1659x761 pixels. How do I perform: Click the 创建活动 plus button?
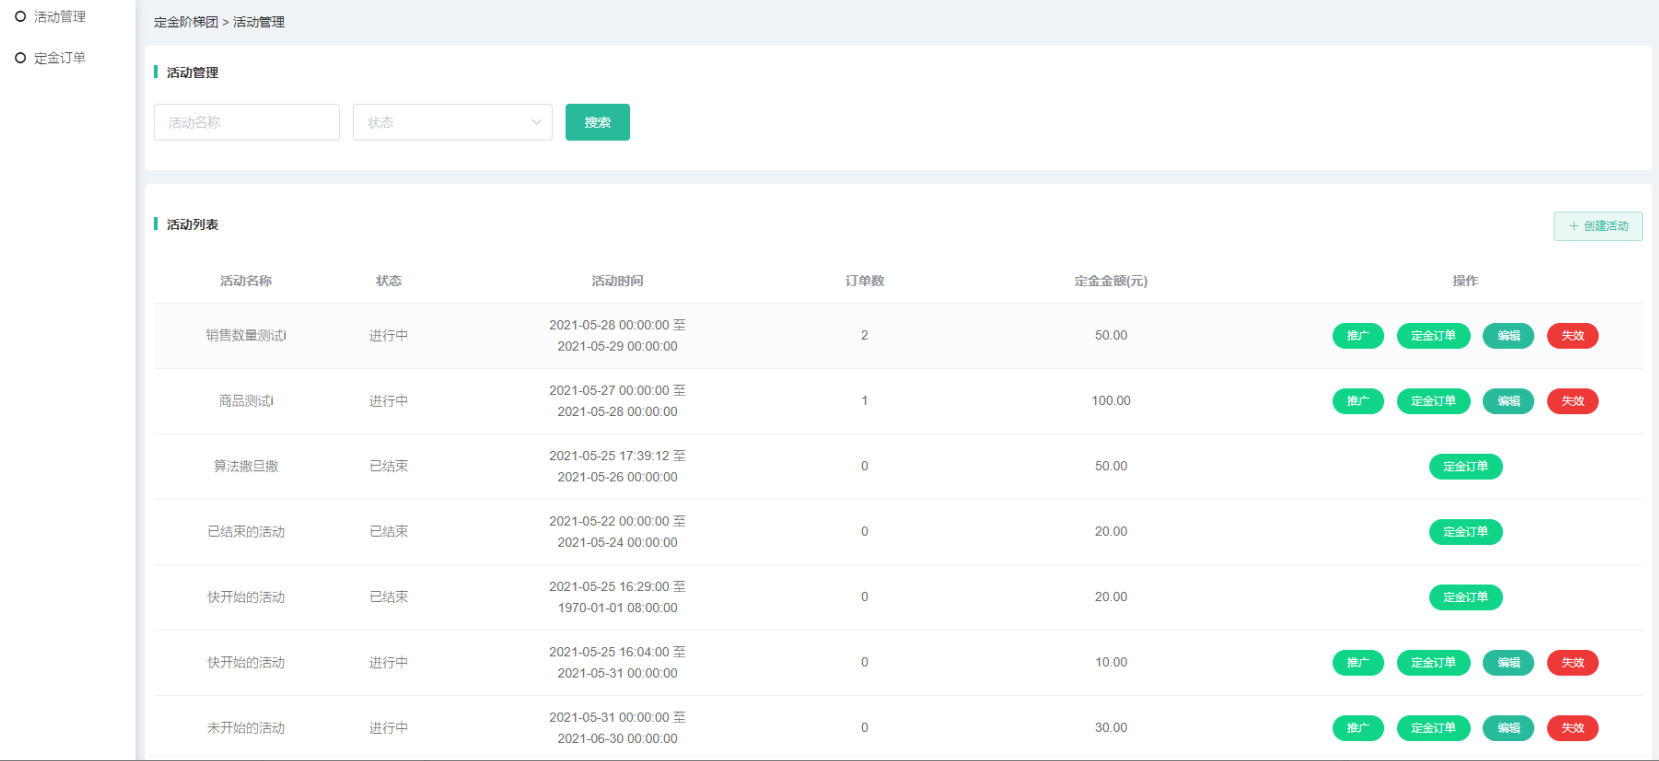1597,226
